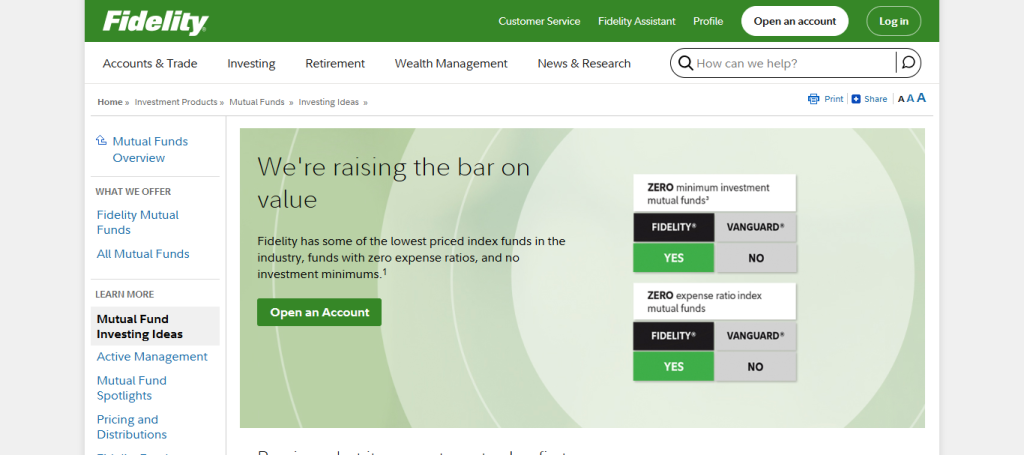Click the ZERO expense ratio index funds label

coord(714,302)
